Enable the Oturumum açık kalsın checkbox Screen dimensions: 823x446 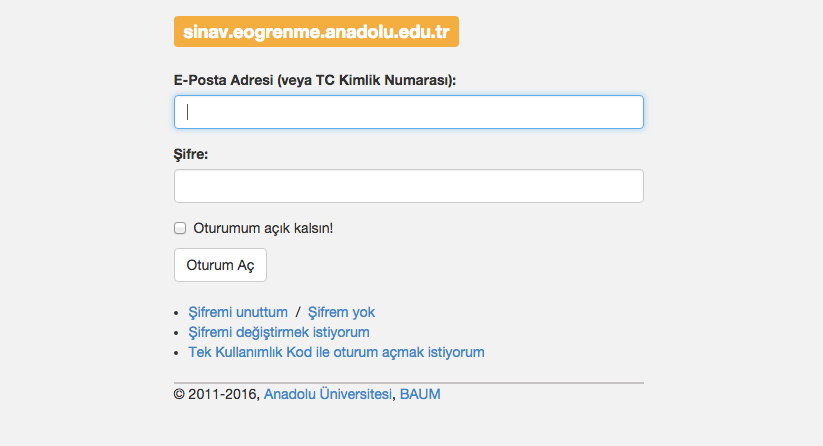point(181,228)
